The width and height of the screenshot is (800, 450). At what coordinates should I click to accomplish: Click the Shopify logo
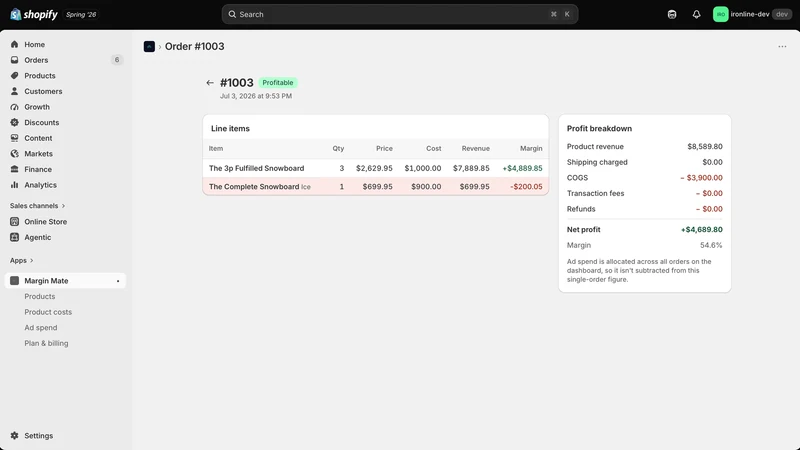pos(34,14)
